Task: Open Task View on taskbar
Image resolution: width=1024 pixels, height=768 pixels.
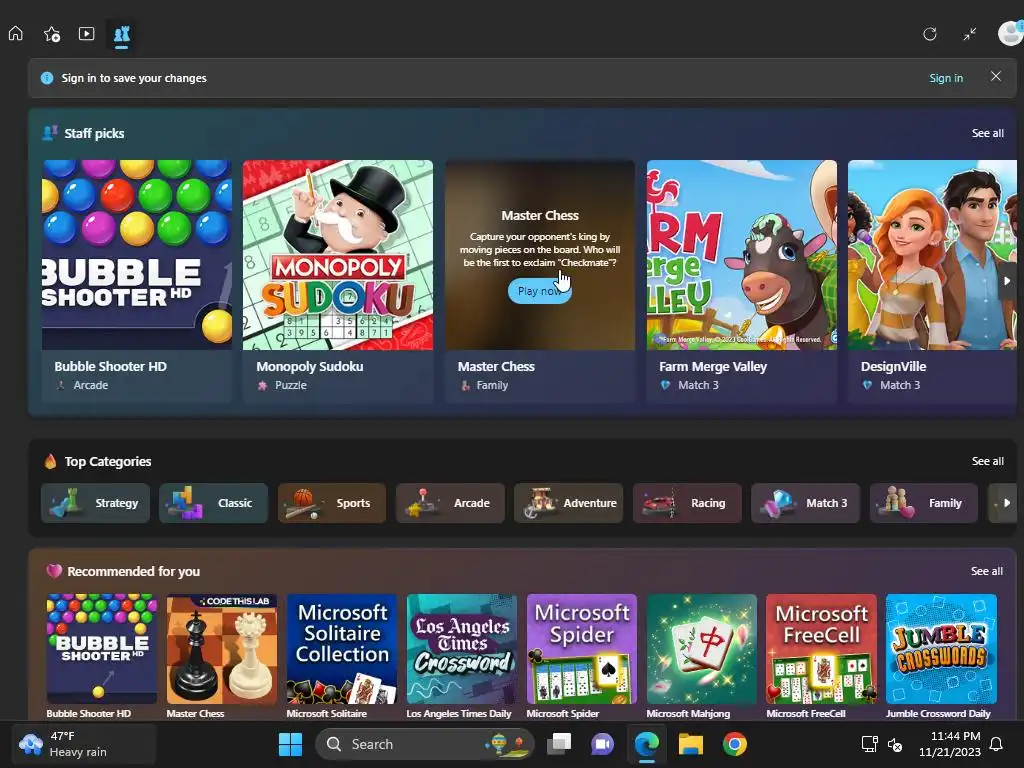Action: (559, 744)
